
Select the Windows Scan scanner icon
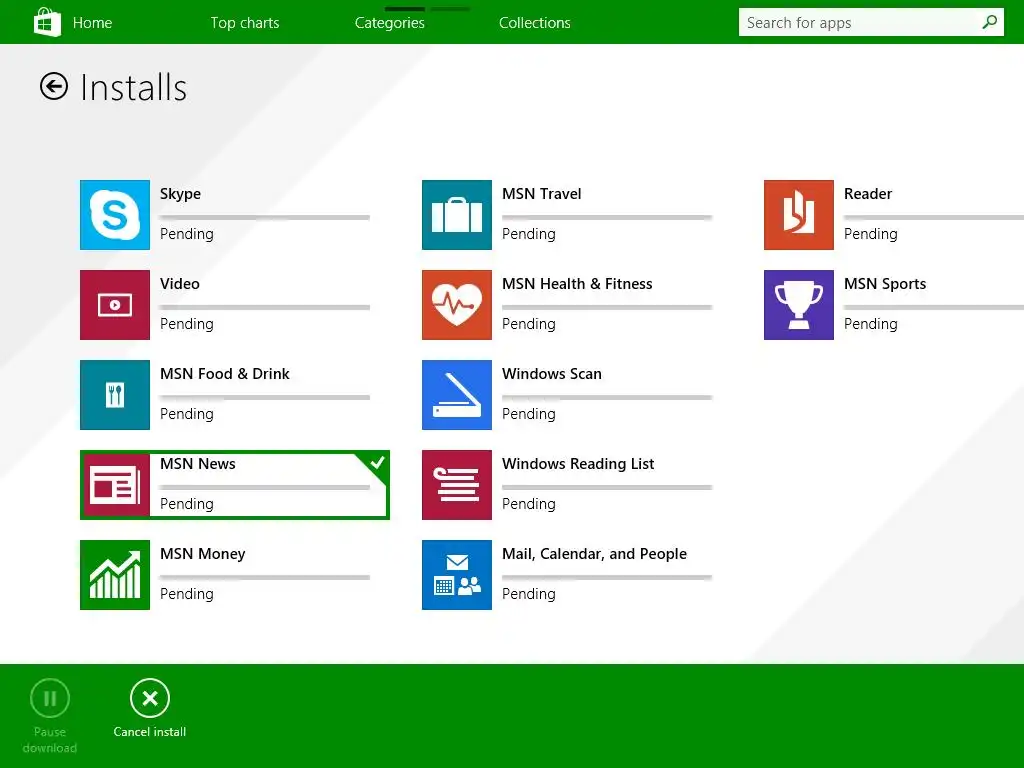coord(456,395)
